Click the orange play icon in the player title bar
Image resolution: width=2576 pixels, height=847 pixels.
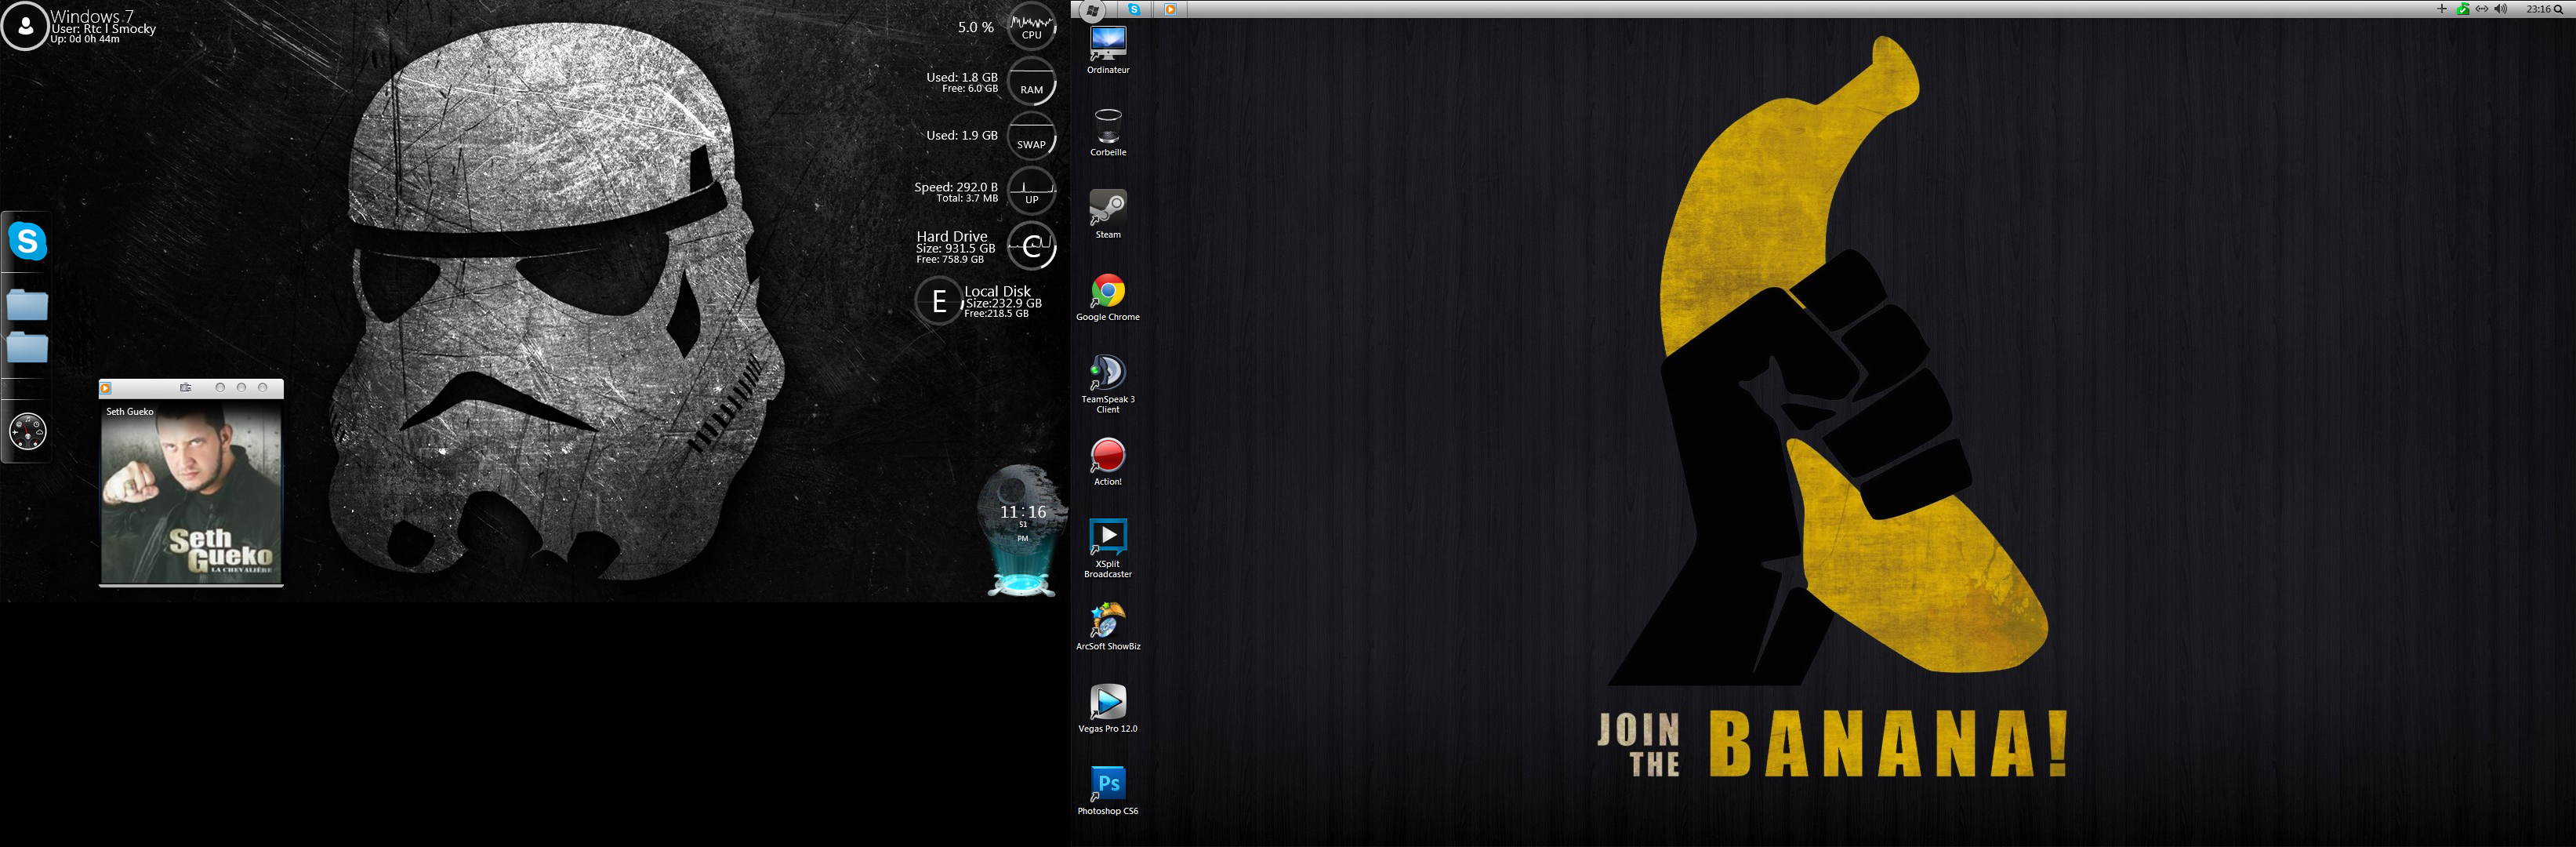point(106,388)
